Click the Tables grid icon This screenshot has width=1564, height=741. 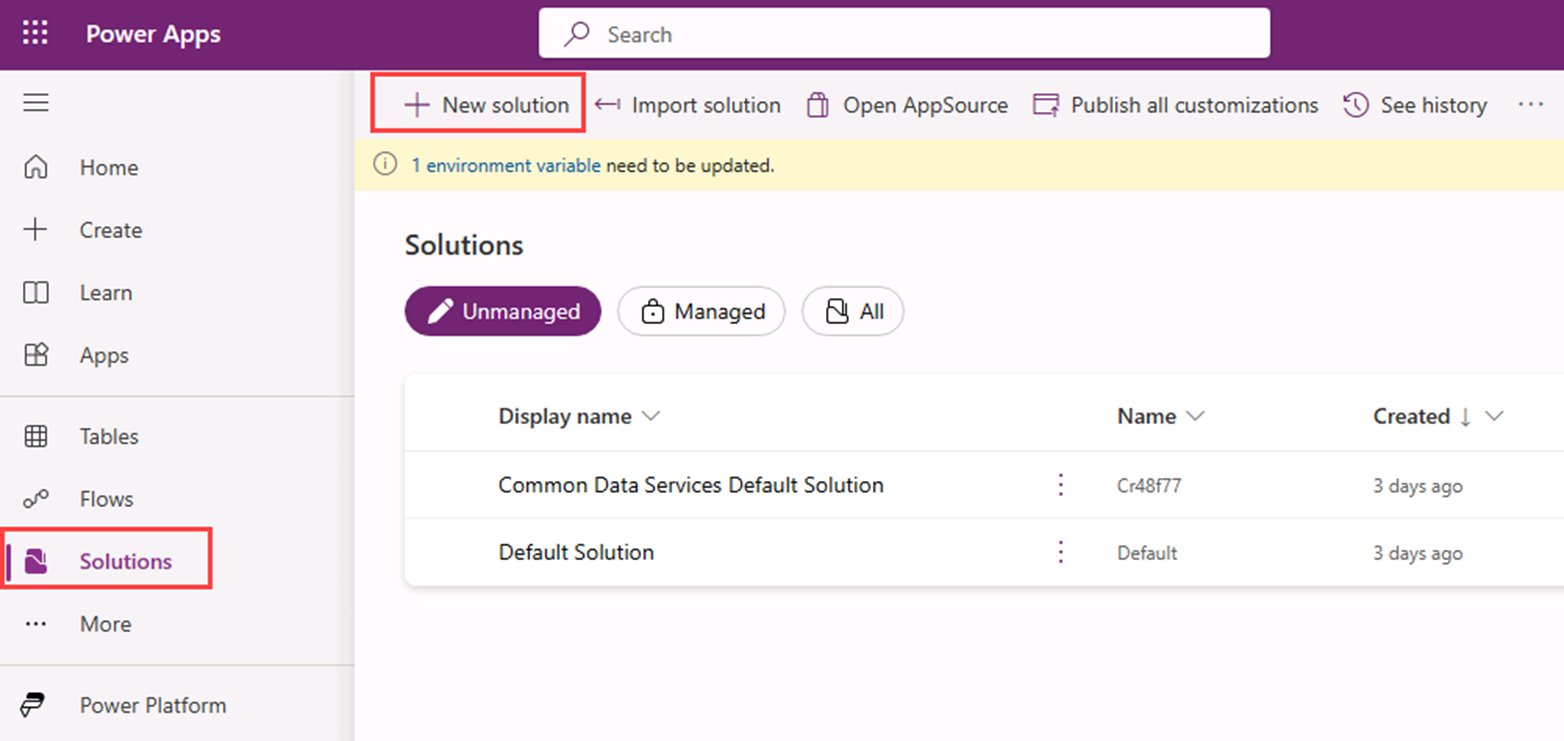tap(36, 436)
